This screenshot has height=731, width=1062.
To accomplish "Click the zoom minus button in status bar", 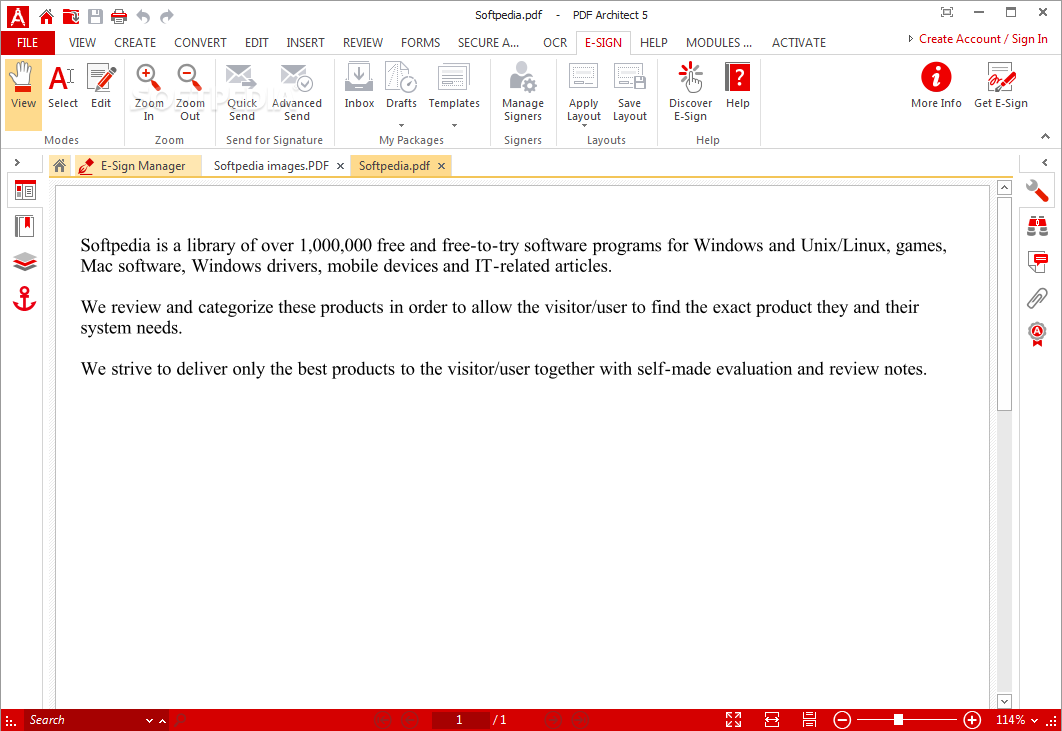I will pos(841,719).
